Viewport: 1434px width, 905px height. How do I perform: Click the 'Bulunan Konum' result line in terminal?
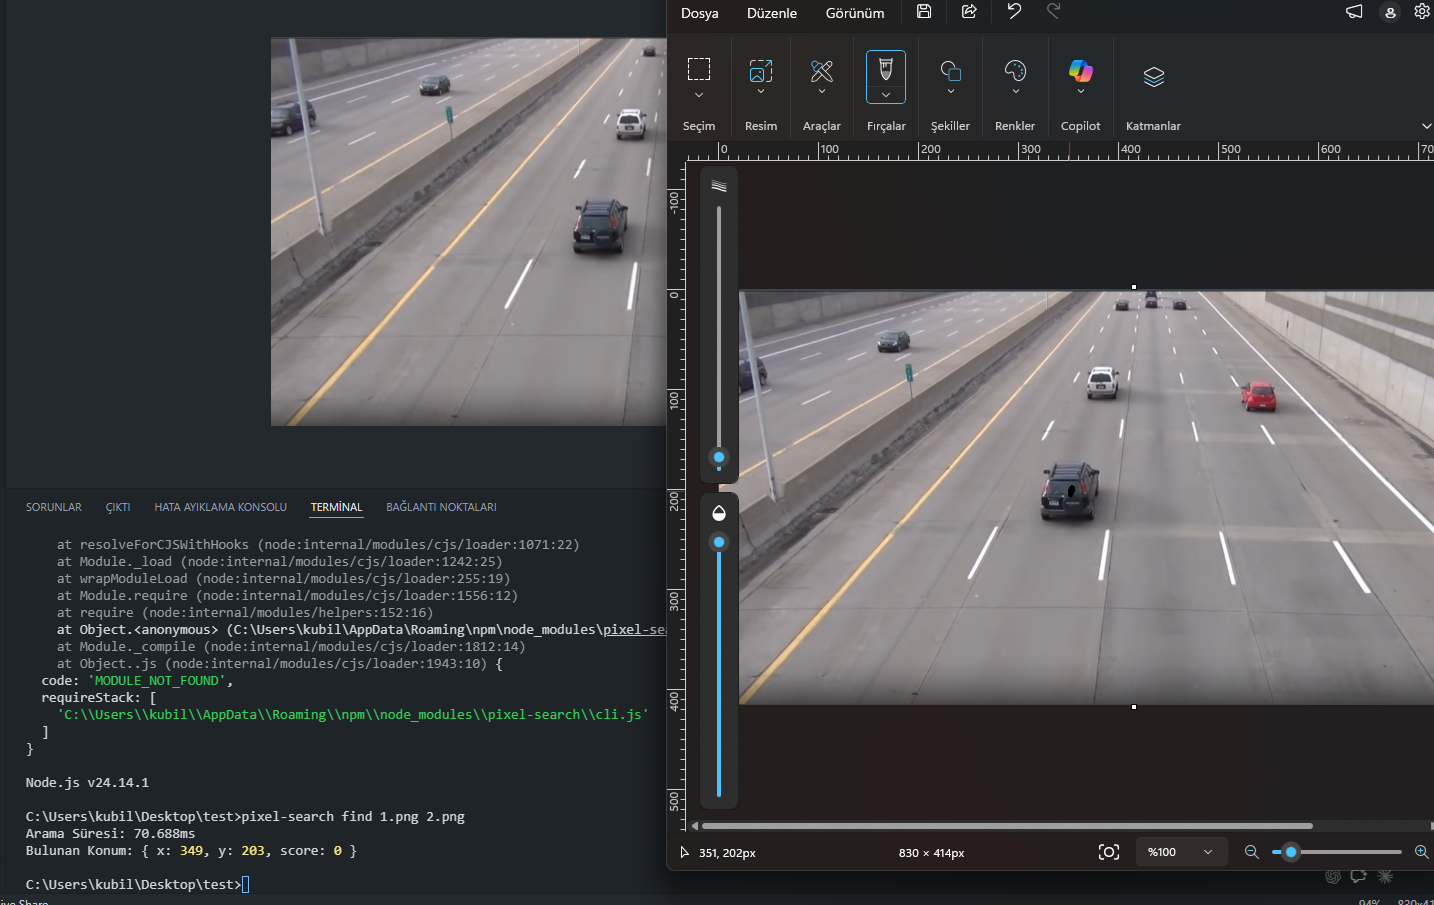click(x=191, y=850)
